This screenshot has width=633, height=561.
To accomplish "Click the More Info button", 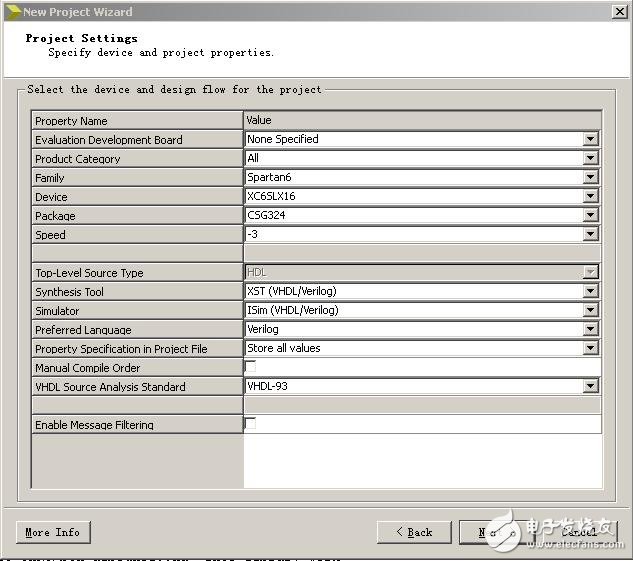I will [53, 532].
